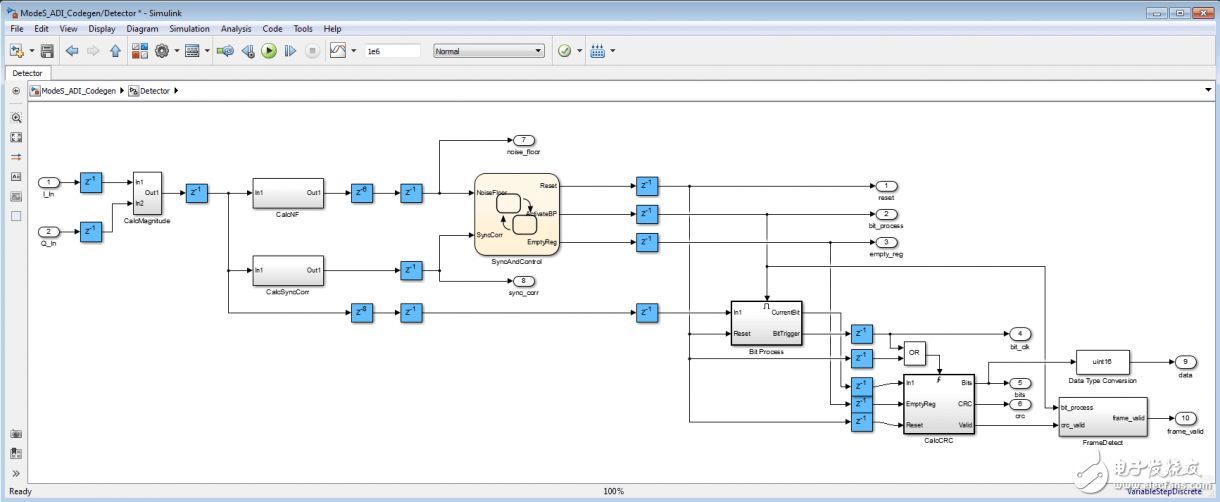Screen dimensions: 1220x502
Task: Open Model Configuration Parameters gear icon
Action: point(161,51)
